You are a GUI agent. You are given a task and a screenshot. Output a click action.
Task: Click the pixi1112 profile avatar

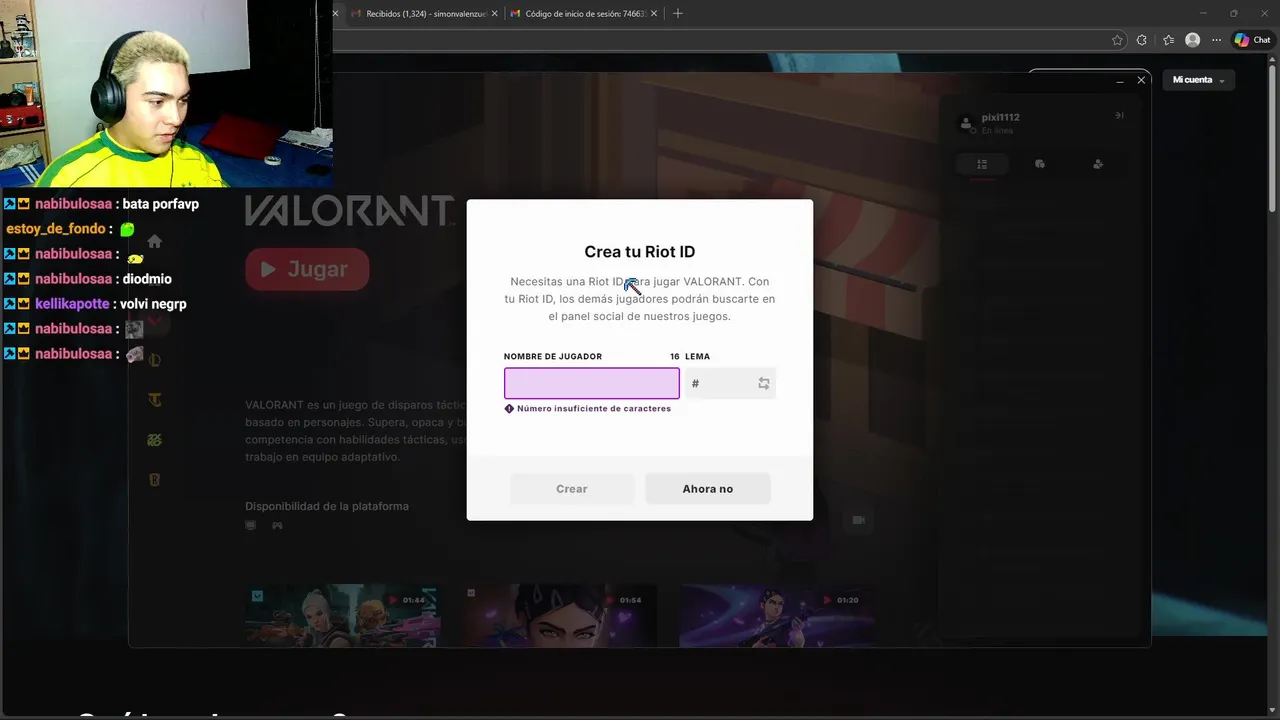(966, 123)
